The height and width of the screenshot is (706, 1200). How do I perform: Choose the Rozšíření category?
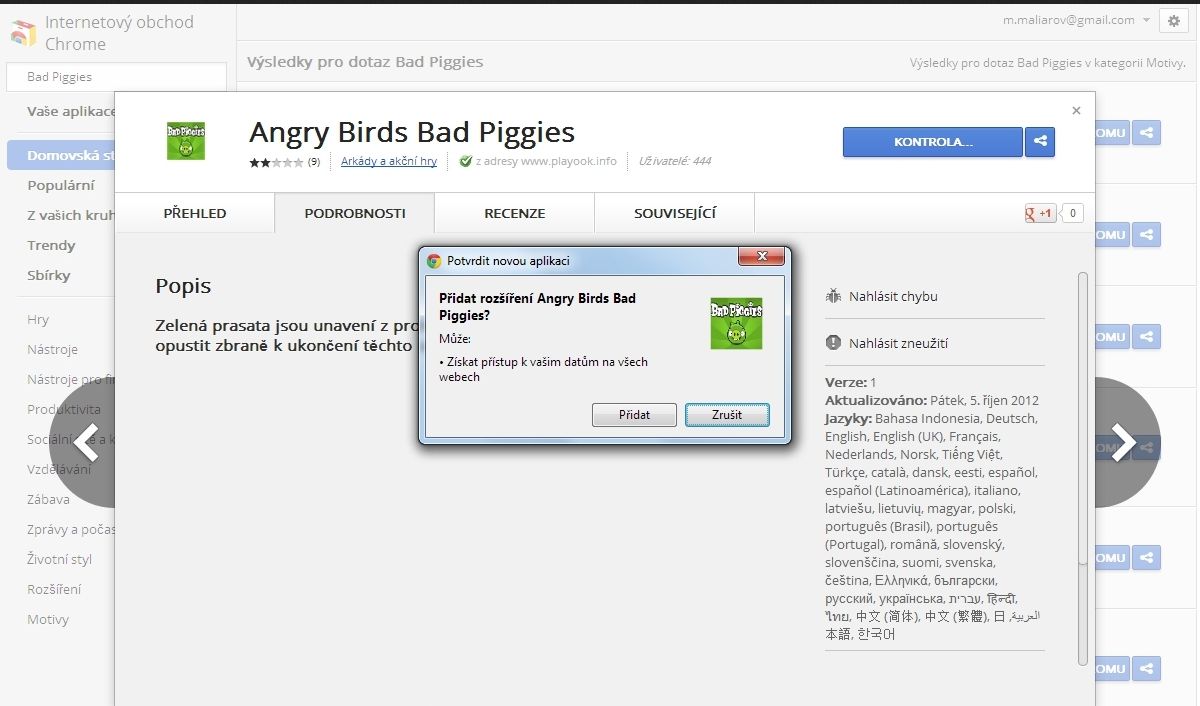point(54,589)
